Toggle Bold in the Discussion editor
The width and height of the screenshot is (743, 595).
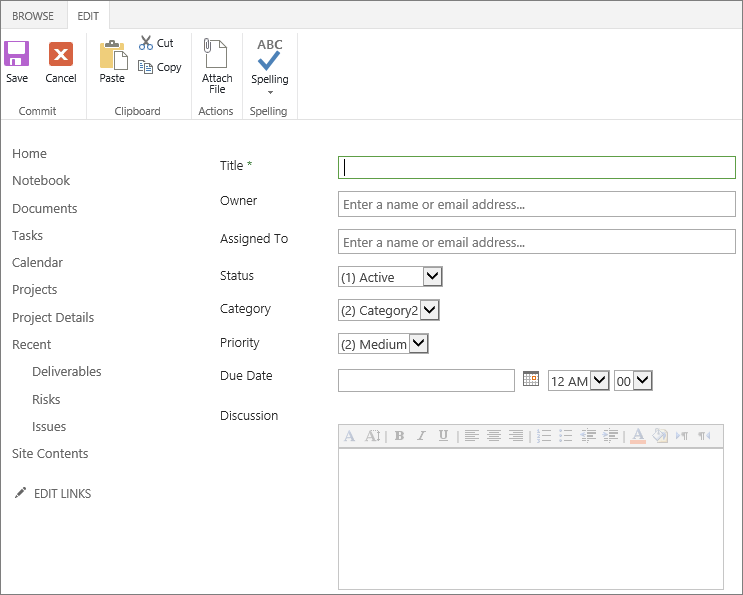pos(399,436)
